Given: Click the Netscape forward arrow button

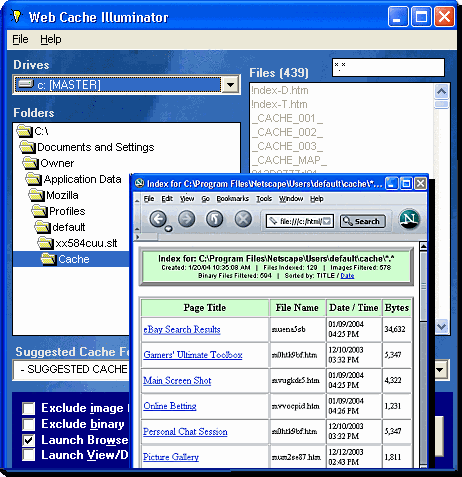Looking at the screenshot, I should [x=186, y=219].
